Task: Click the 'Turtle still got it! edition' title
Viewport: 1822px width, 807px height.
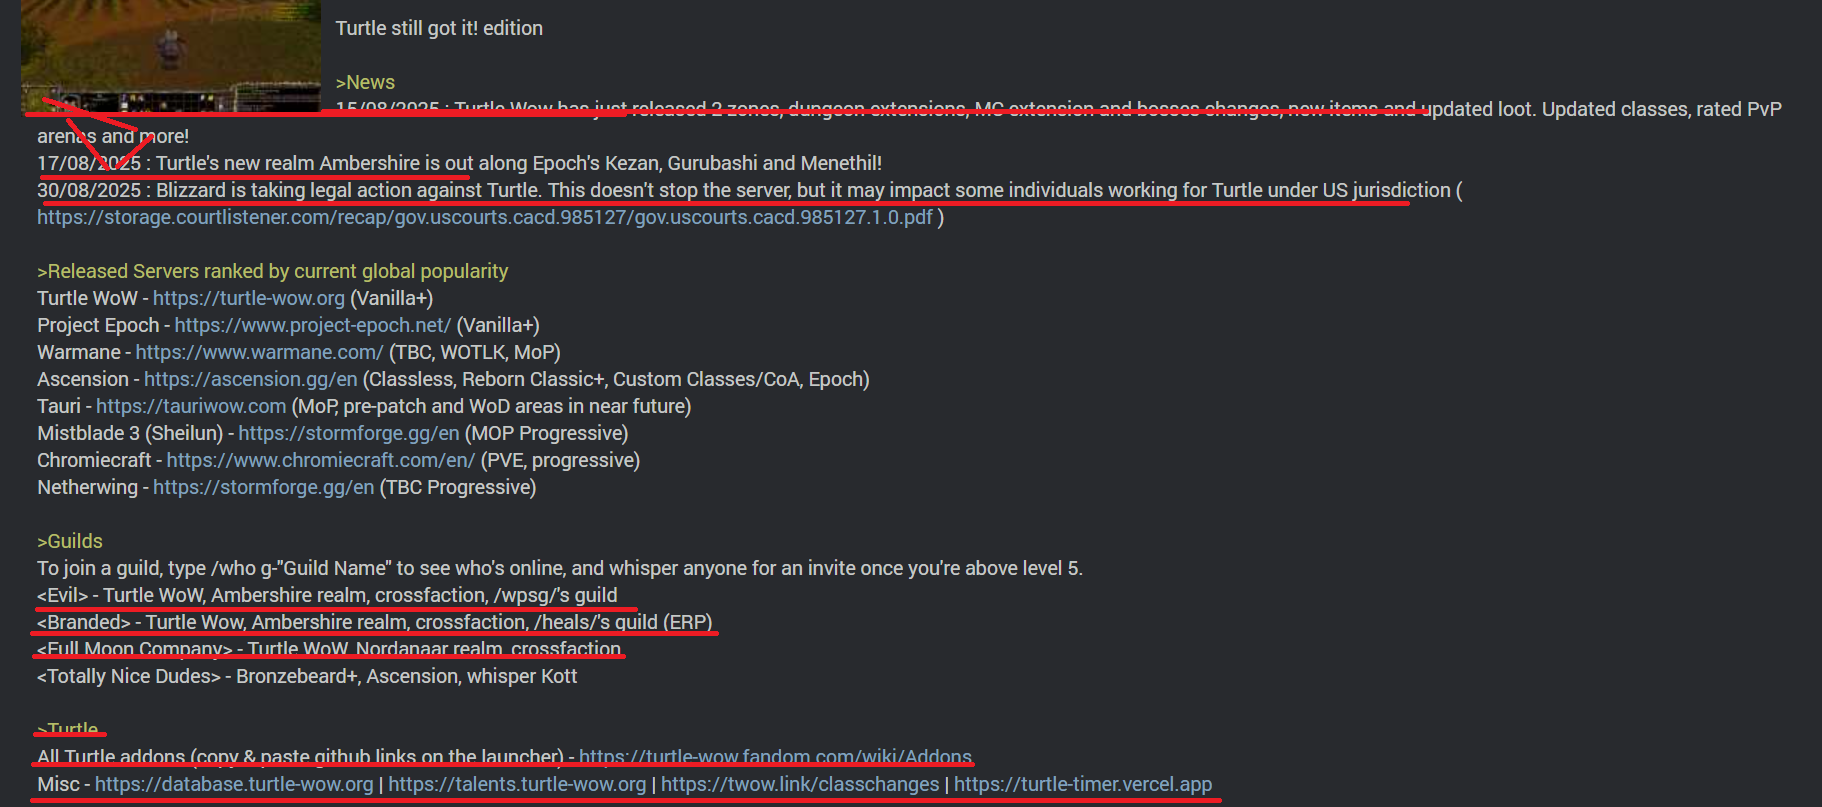Action: pyautogui.click(x=439, y=28)
